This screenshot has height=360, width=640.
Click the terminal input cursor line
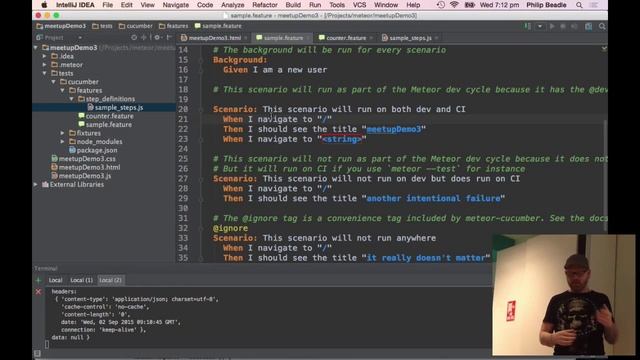(x=47, y=345)
